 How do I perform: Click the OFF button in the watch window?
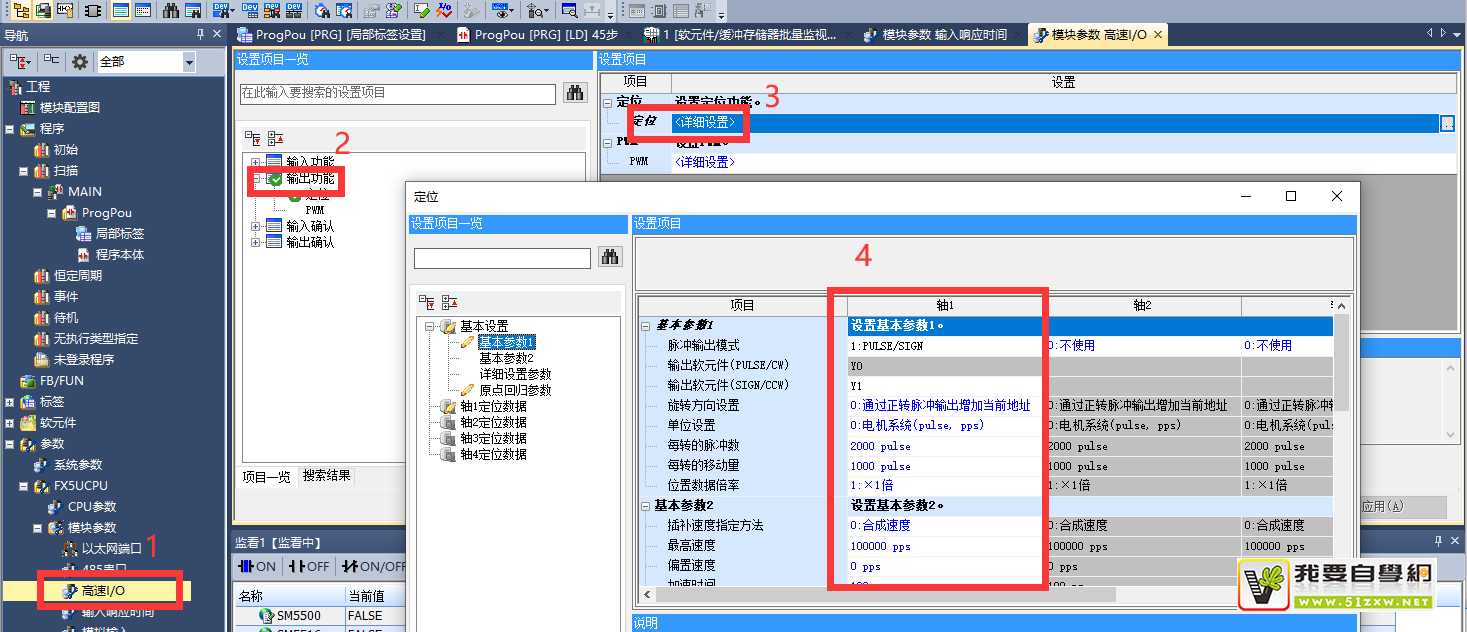pos(309,566)
